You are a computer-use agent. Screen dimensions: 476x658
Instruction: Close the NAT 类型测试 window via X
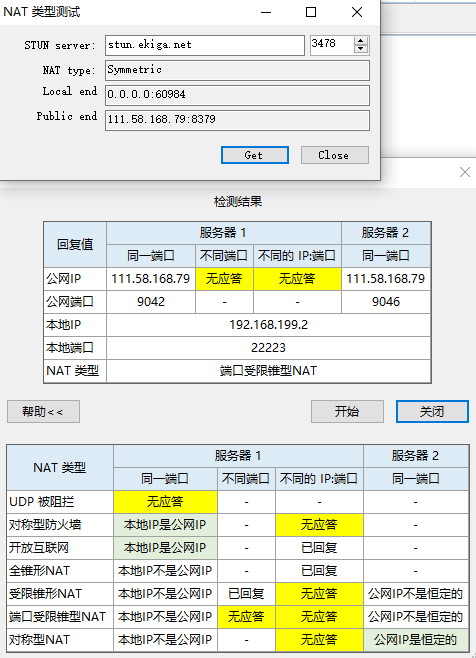click(x=357, y=12)
